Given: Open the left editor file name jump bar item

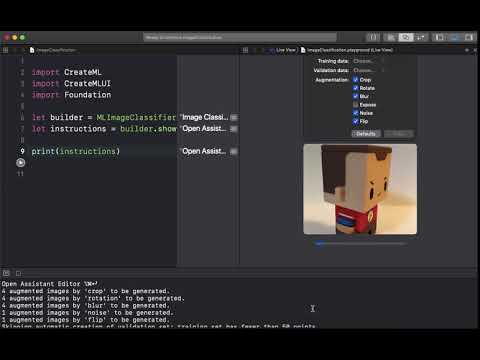Looking at the screenshot, I should 56,50.
